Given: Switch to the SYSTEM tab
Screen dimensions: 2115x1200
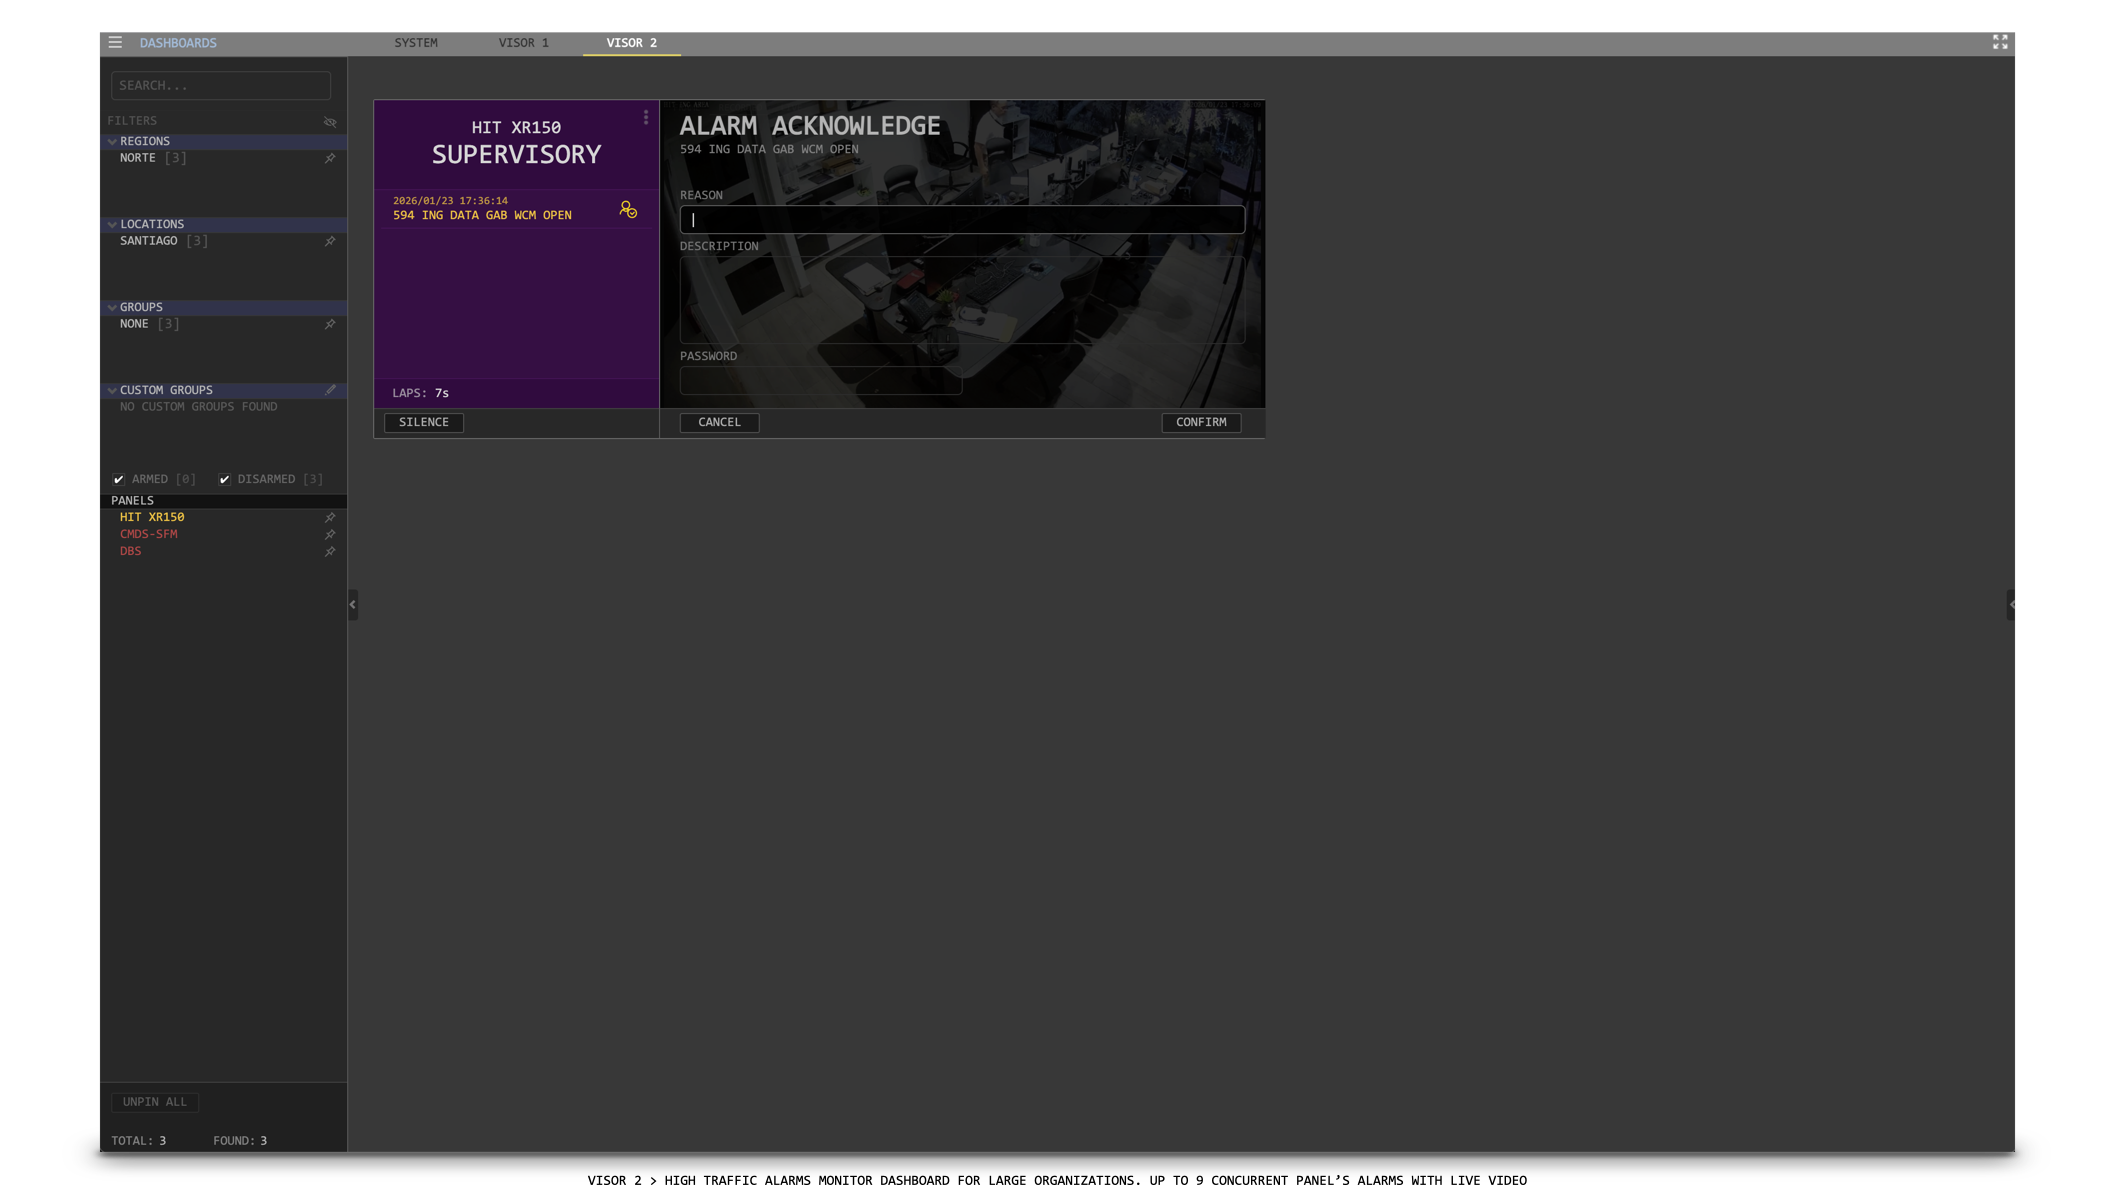Looking at the screenshot, I should point(415,43).
